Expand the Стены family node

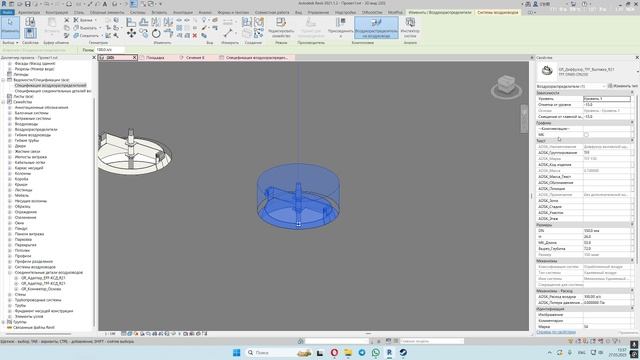[x=10, y=294]
